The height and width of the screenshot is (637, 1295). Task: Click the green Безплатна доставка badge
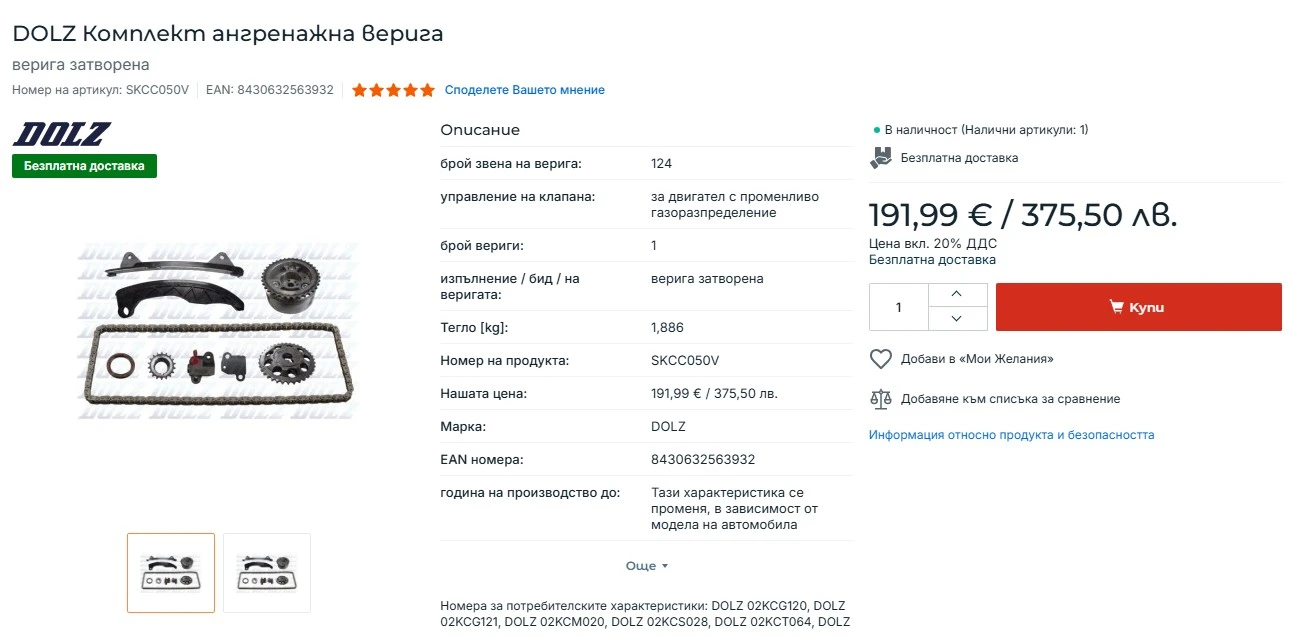click(84, 166)
